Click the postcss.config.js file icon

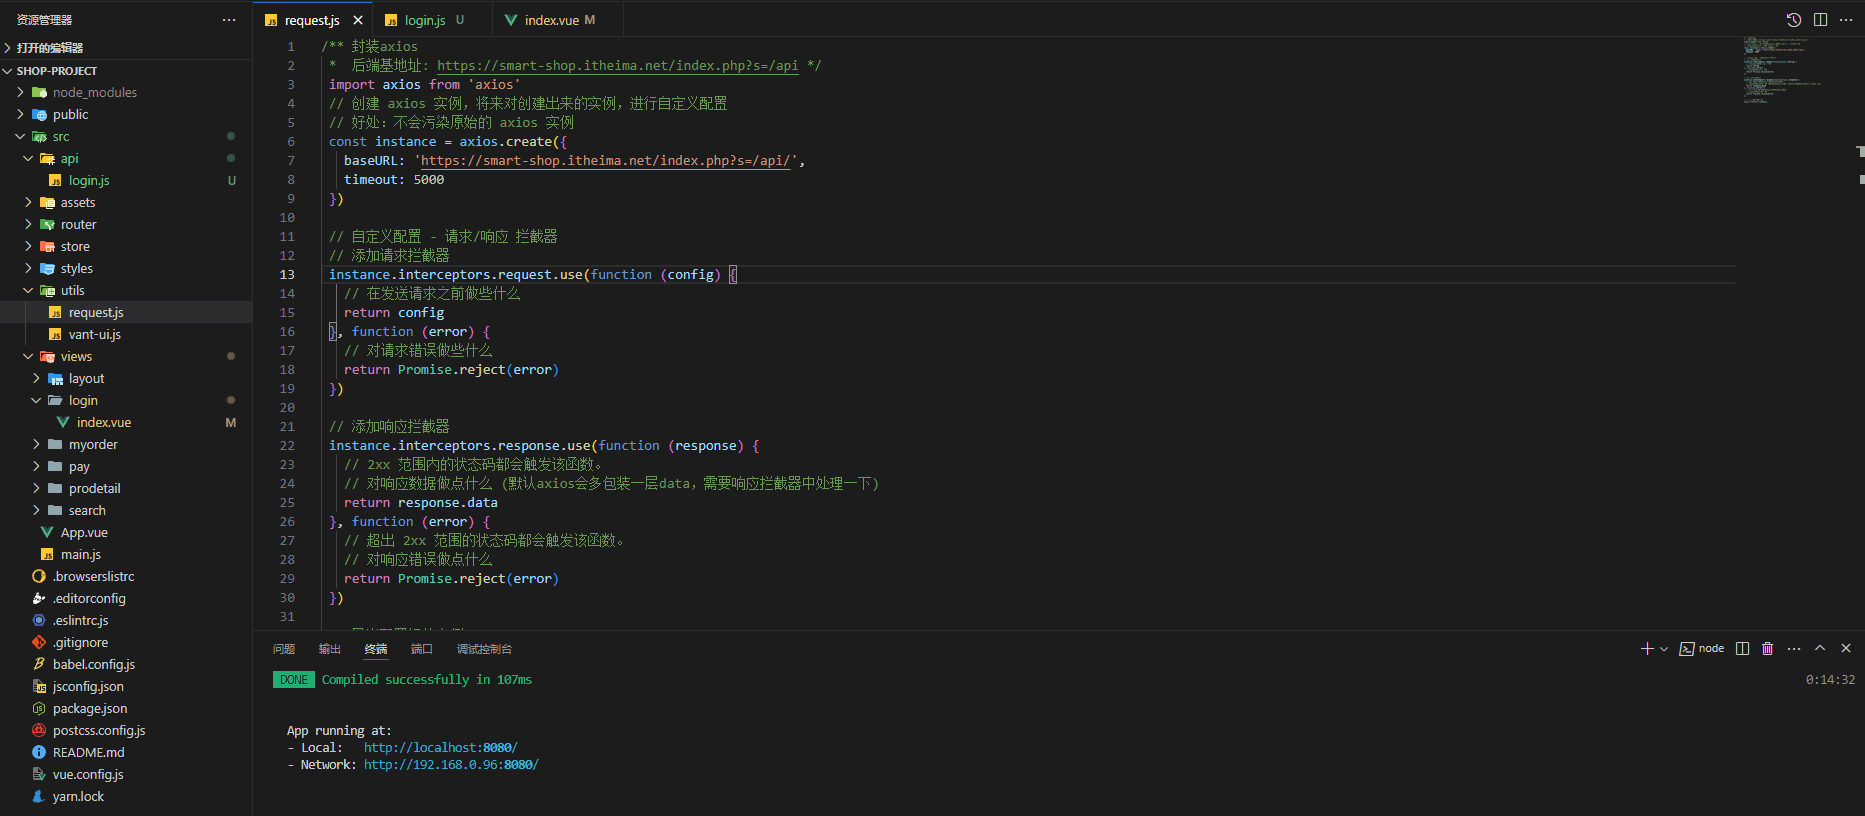[x=39, y=730]
